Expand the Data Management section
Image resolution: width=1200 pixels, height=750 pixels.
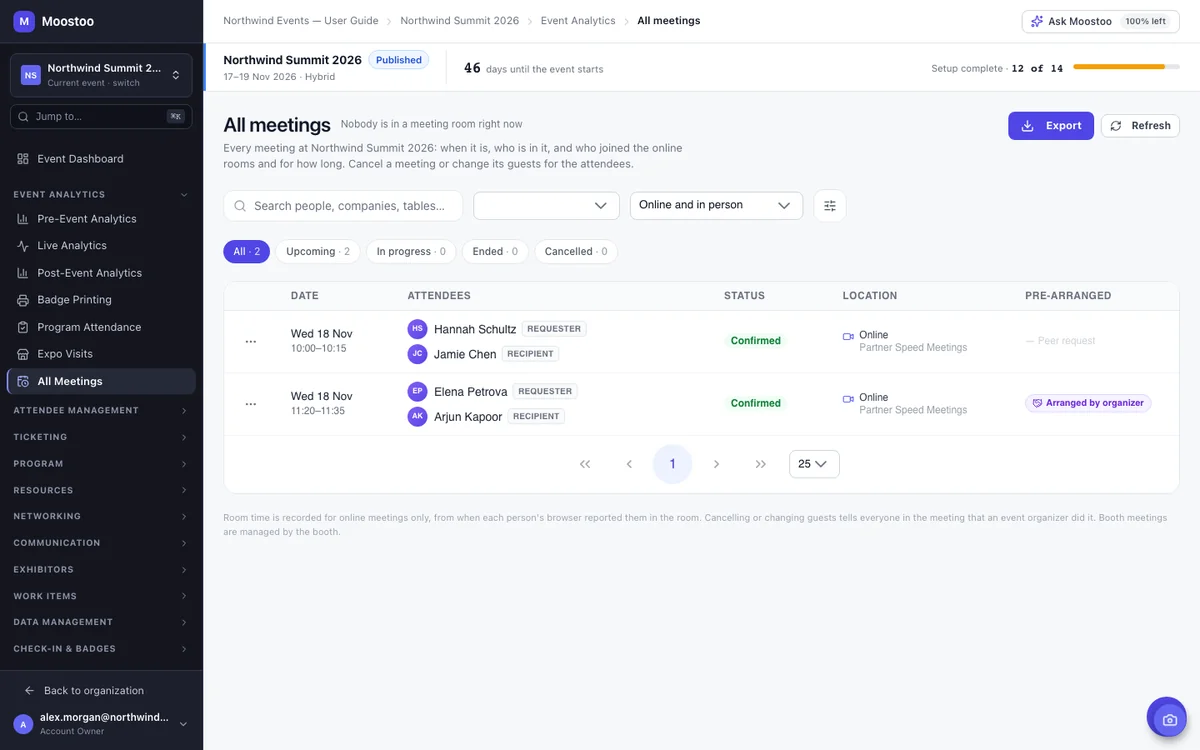point(101,622)
